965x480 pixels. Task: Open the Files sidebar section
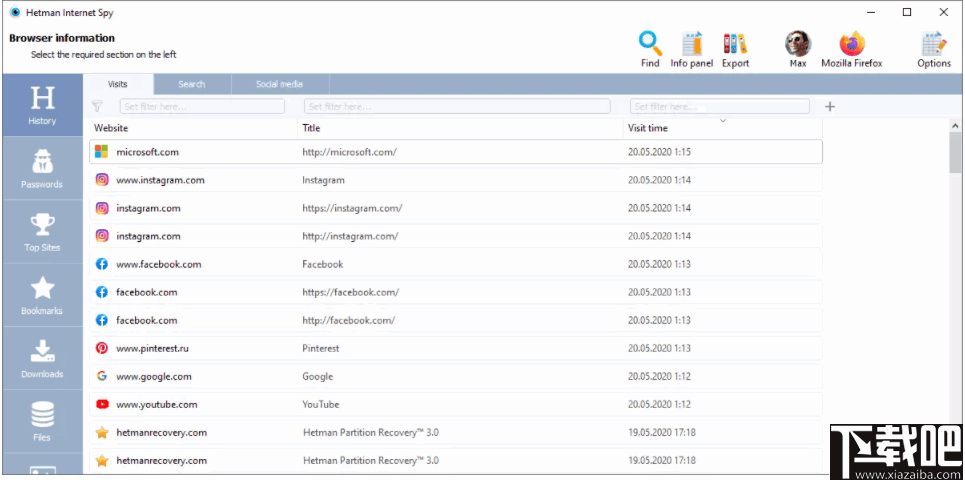tap(42, 422)
